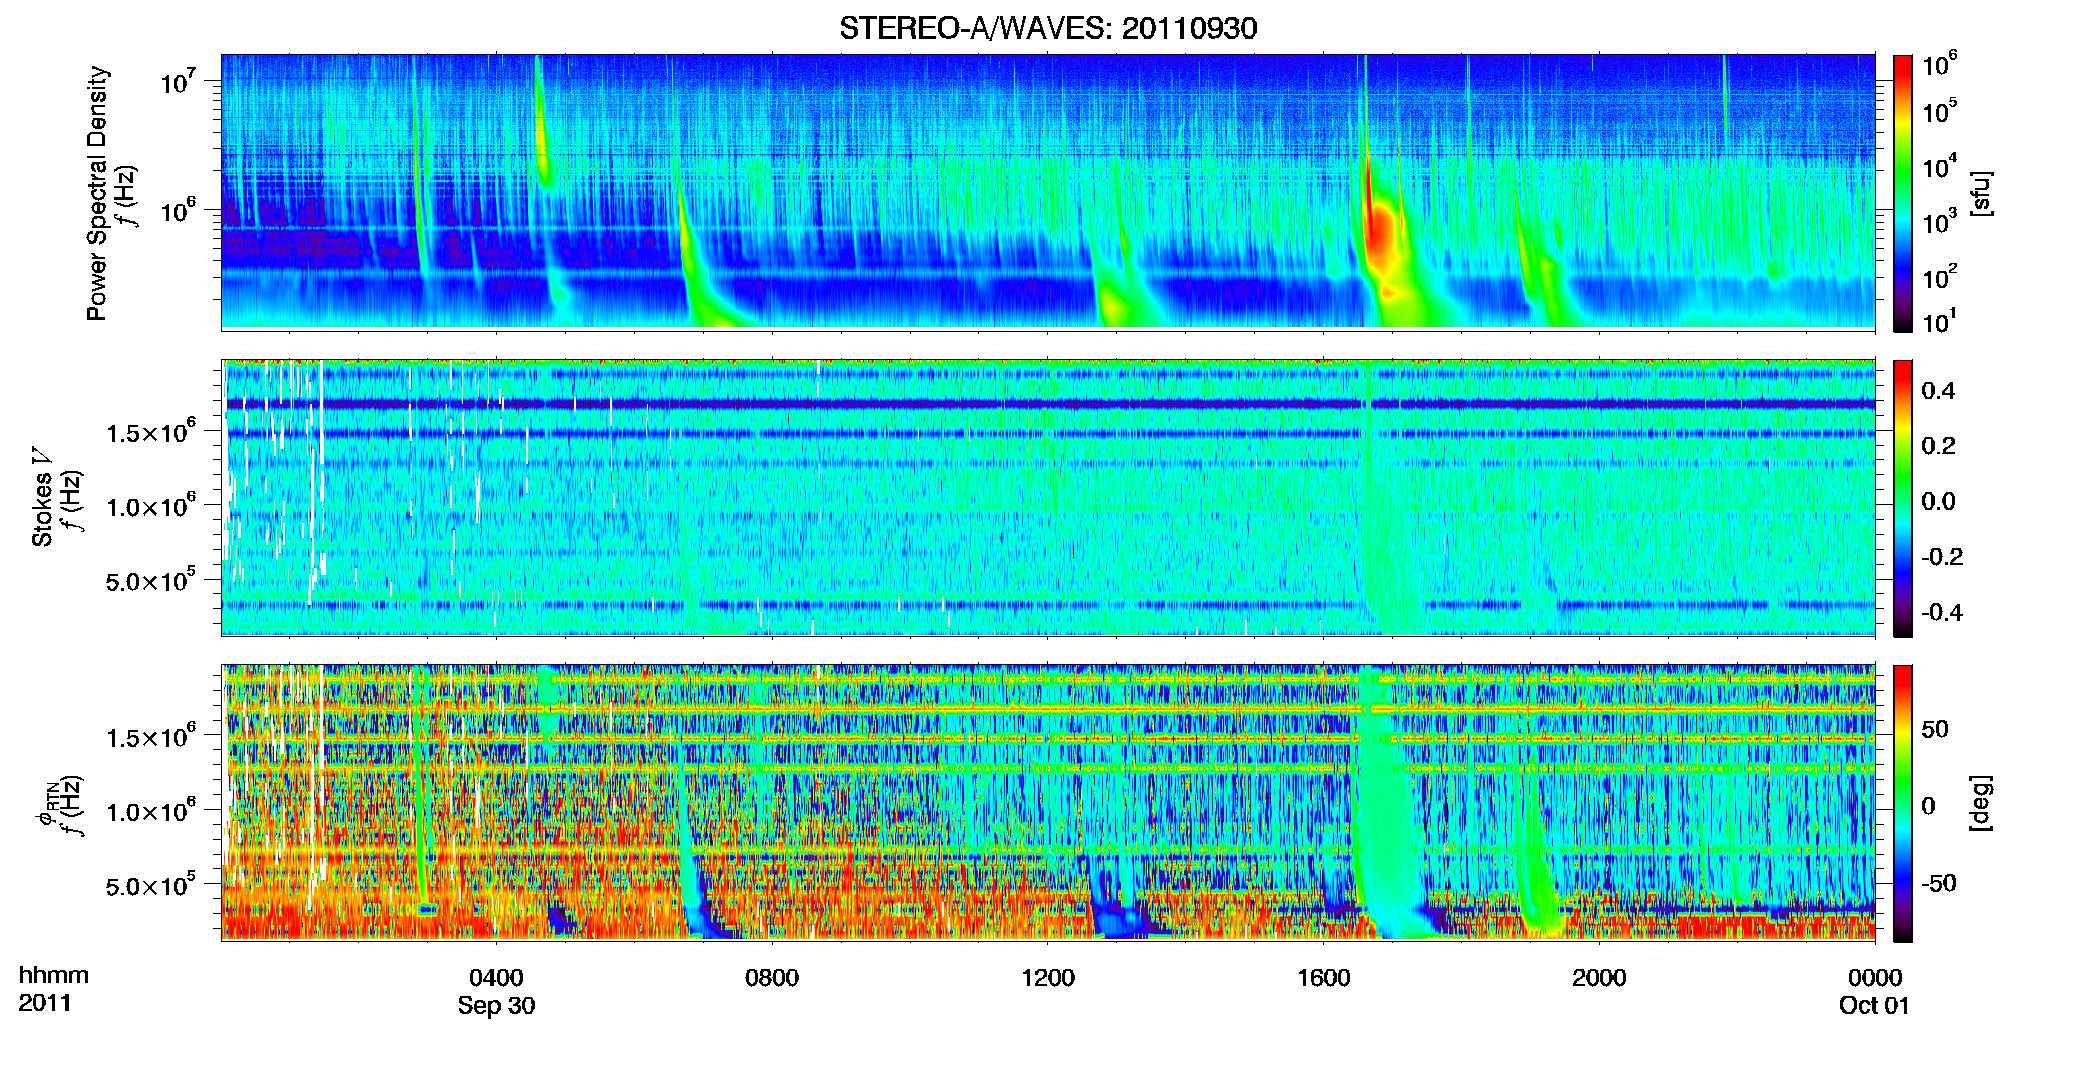Click the 2000 time axis label
This screenshot has height=1080, width=2096.
point(1599,978)
